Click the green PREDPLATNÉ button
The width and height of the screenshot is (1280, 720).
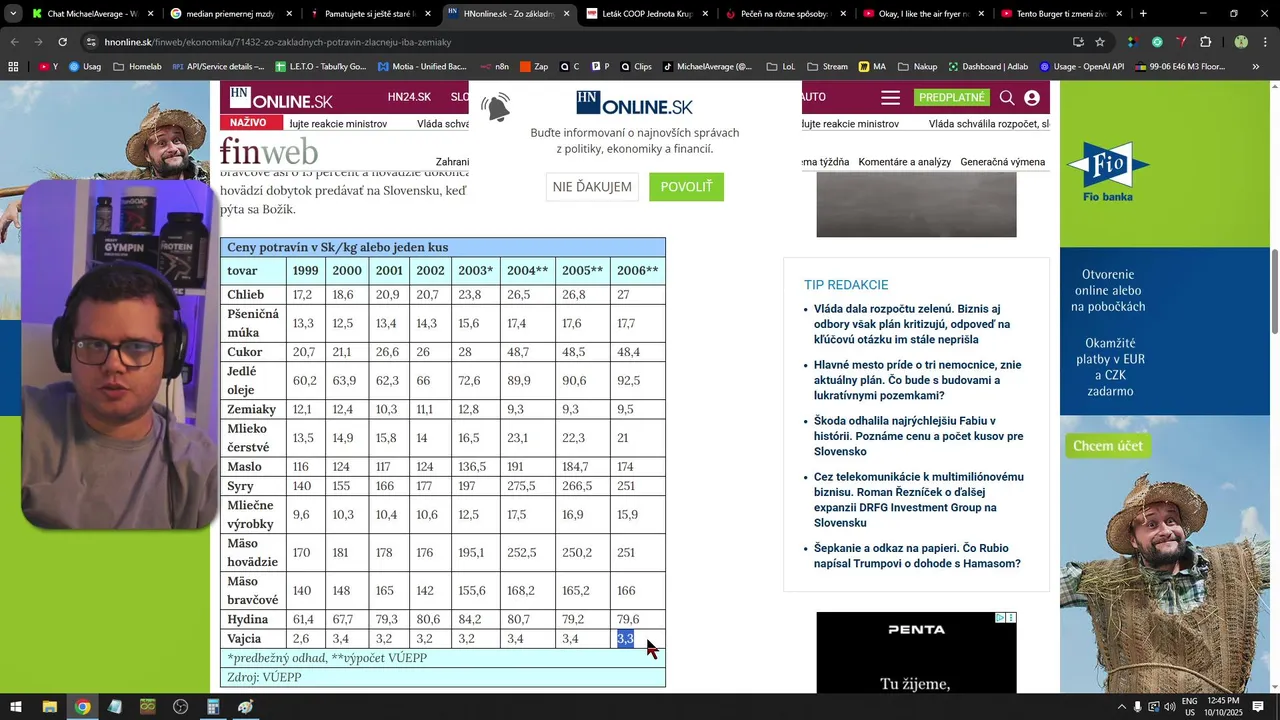click(x=952, y=97)
